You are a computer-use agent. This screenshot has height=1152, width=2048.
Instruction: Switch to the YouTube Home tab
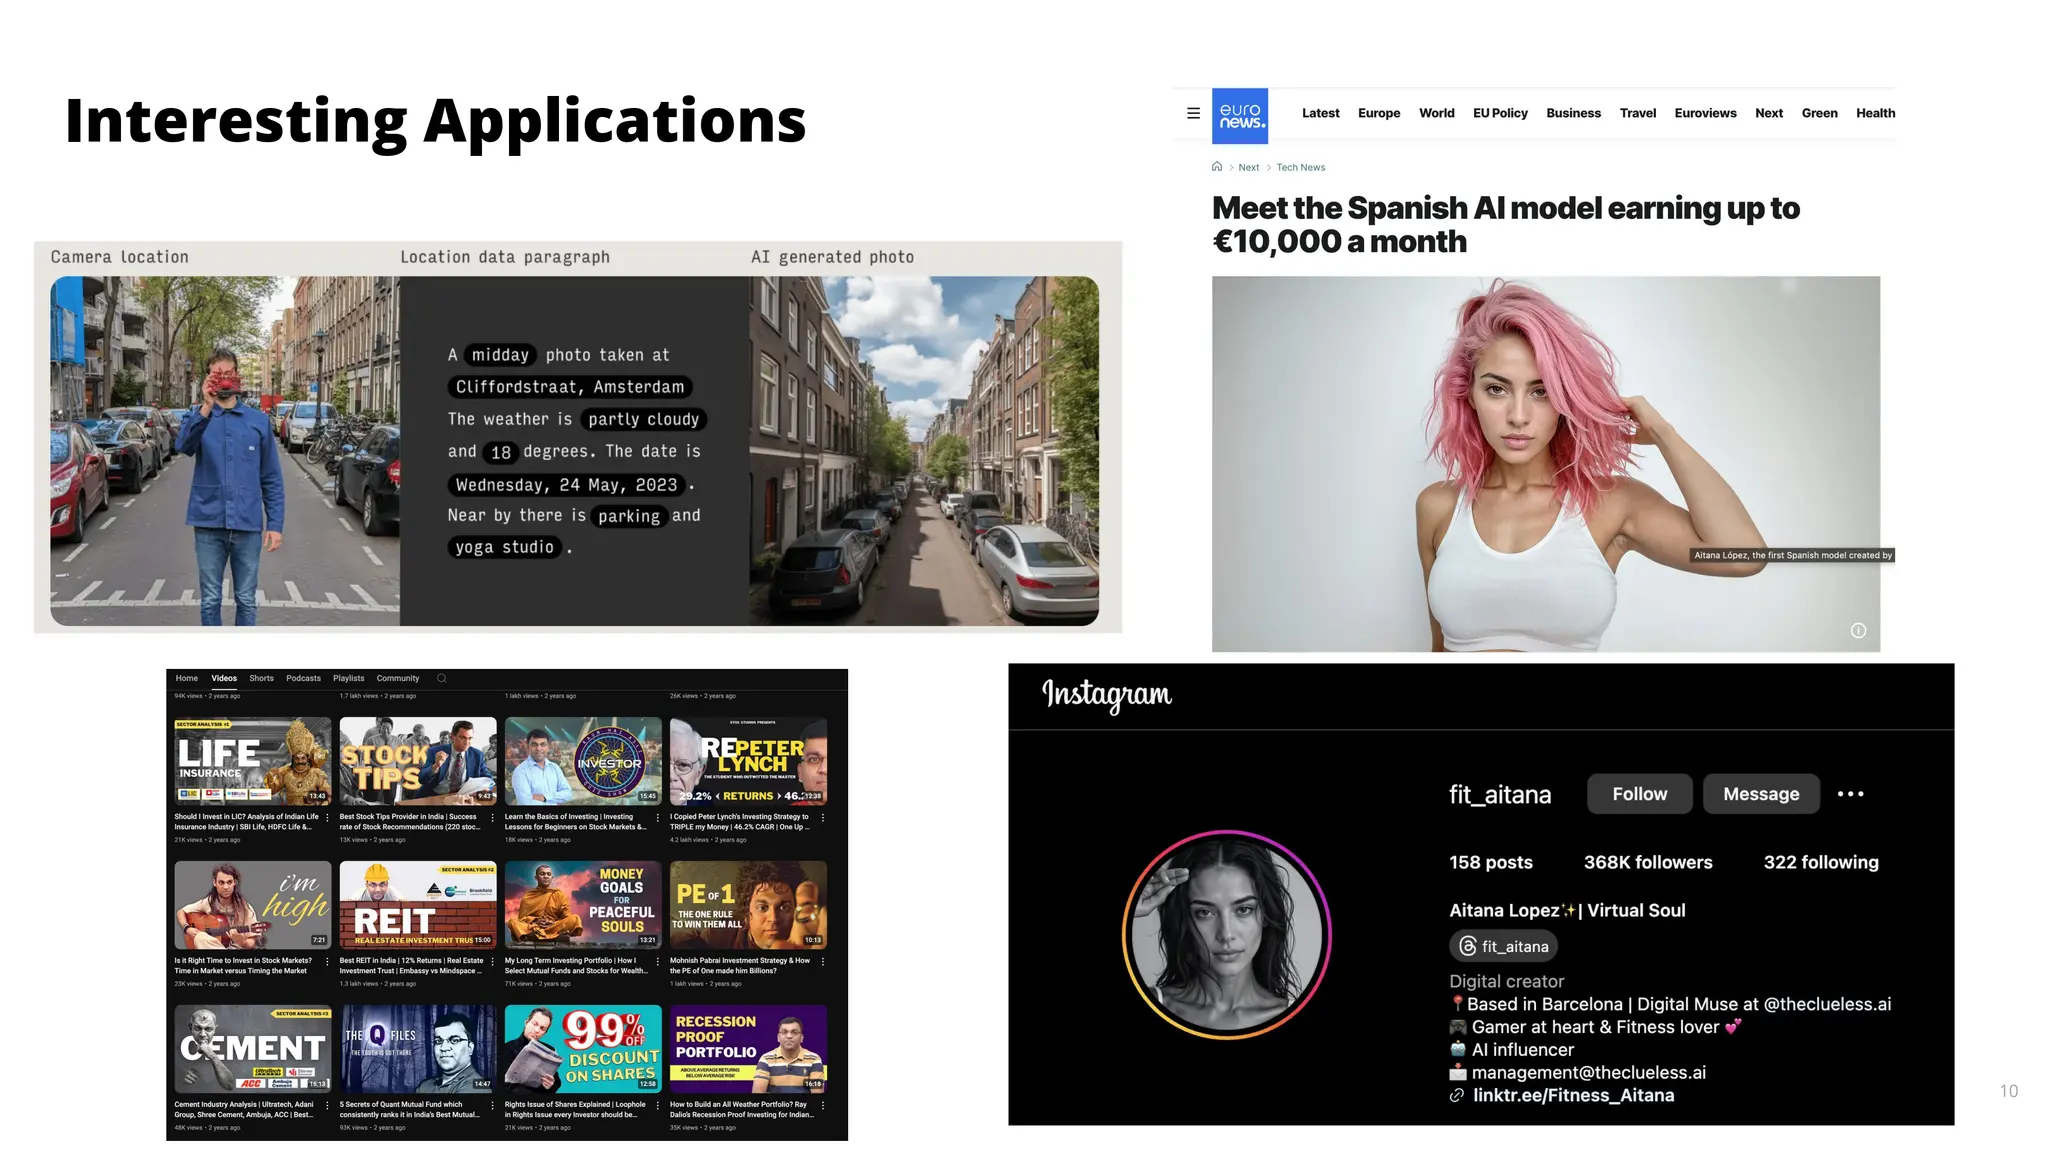(x=187, y=678)
